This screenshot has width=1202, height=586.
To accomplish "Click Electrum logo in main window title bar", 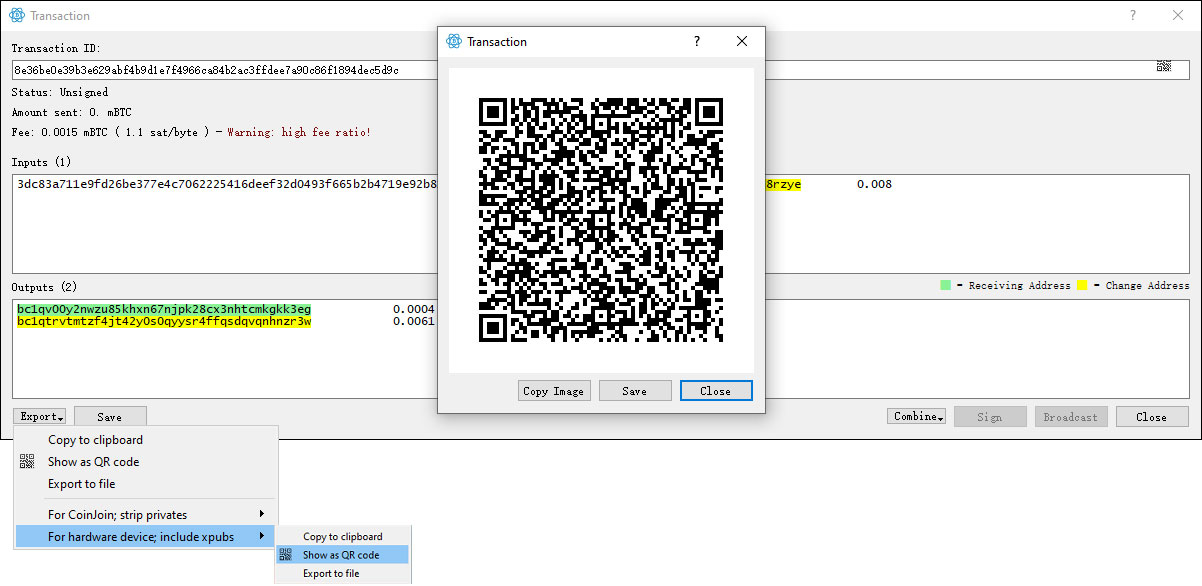I will [16, 16].
